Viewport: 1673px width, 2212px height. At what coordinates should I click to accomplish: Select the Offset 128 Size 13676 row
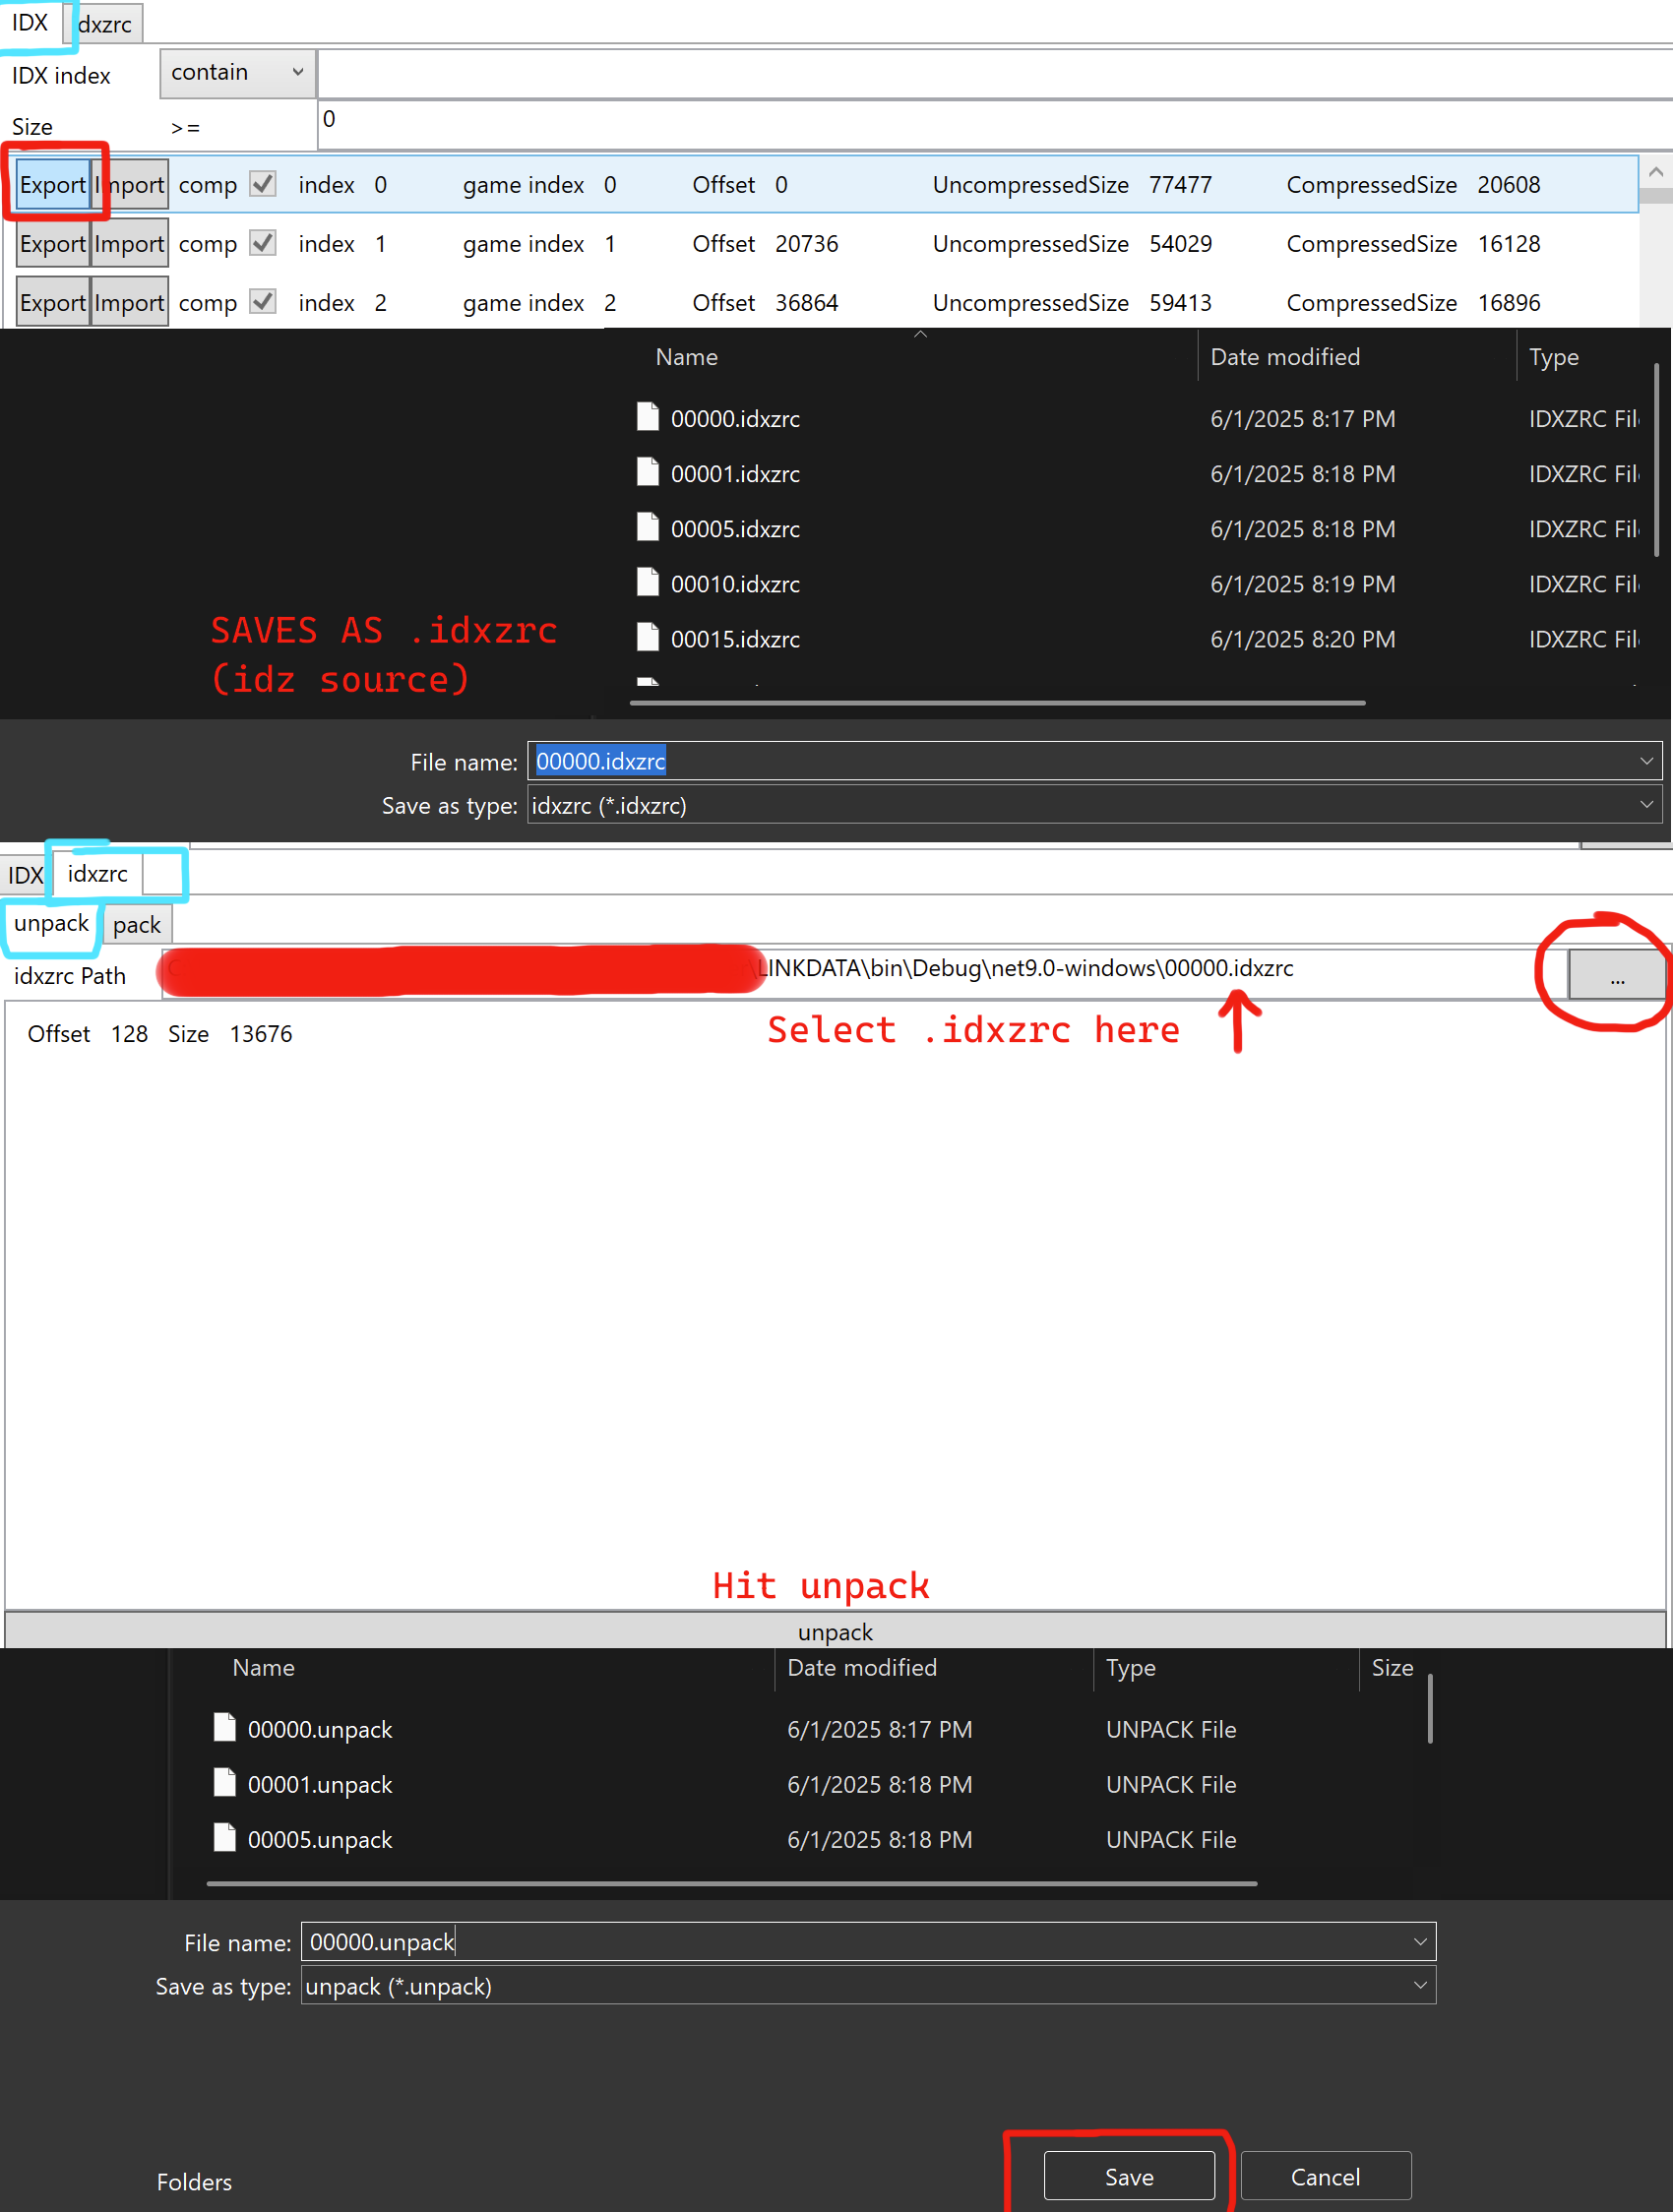click(x=160, y=1034)
